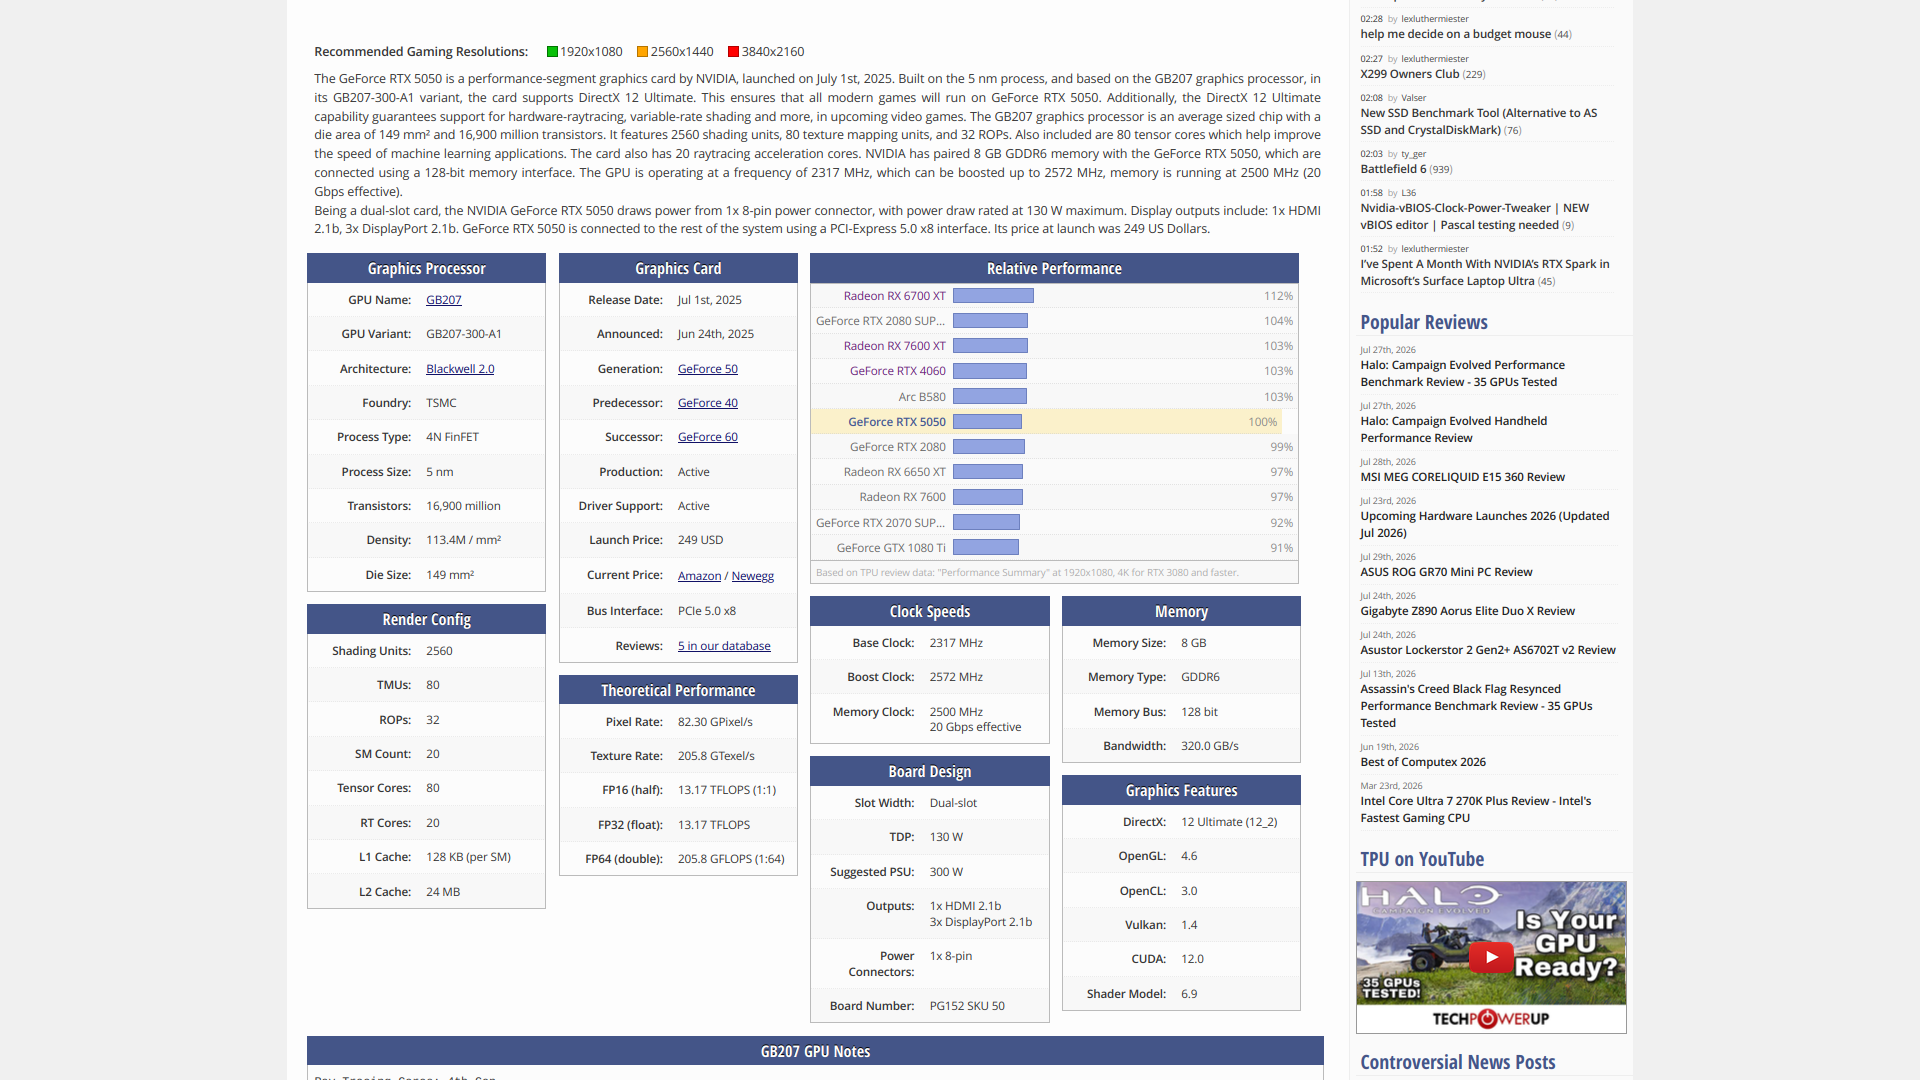Click the 4N FinFET process type value
The width and height of the screenshot is (1920, 1080).
click(452, 437)
